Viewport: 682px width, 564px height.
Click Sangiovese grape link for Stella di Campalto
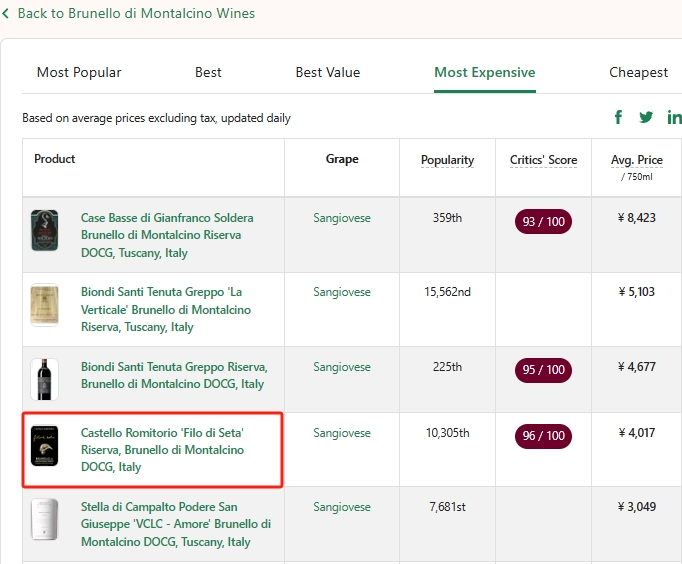342,507
